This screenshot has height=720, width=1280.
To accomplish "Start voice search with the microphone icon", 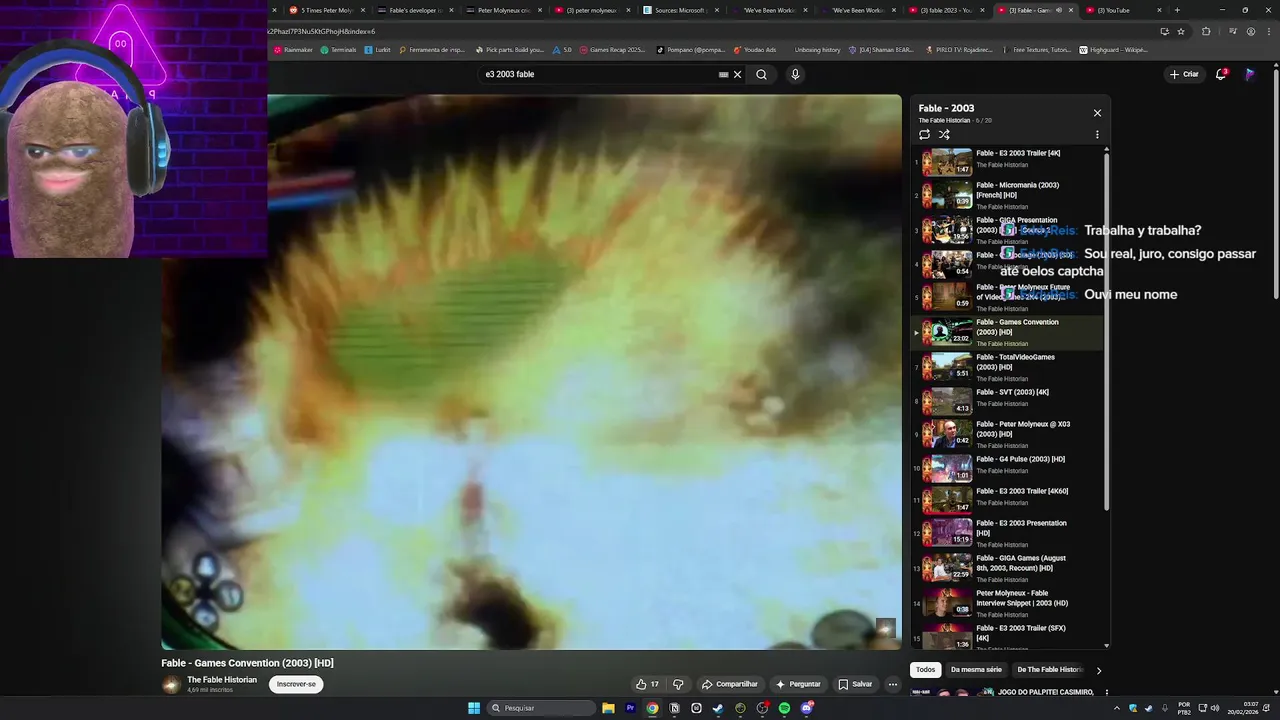I will point(795,74).
